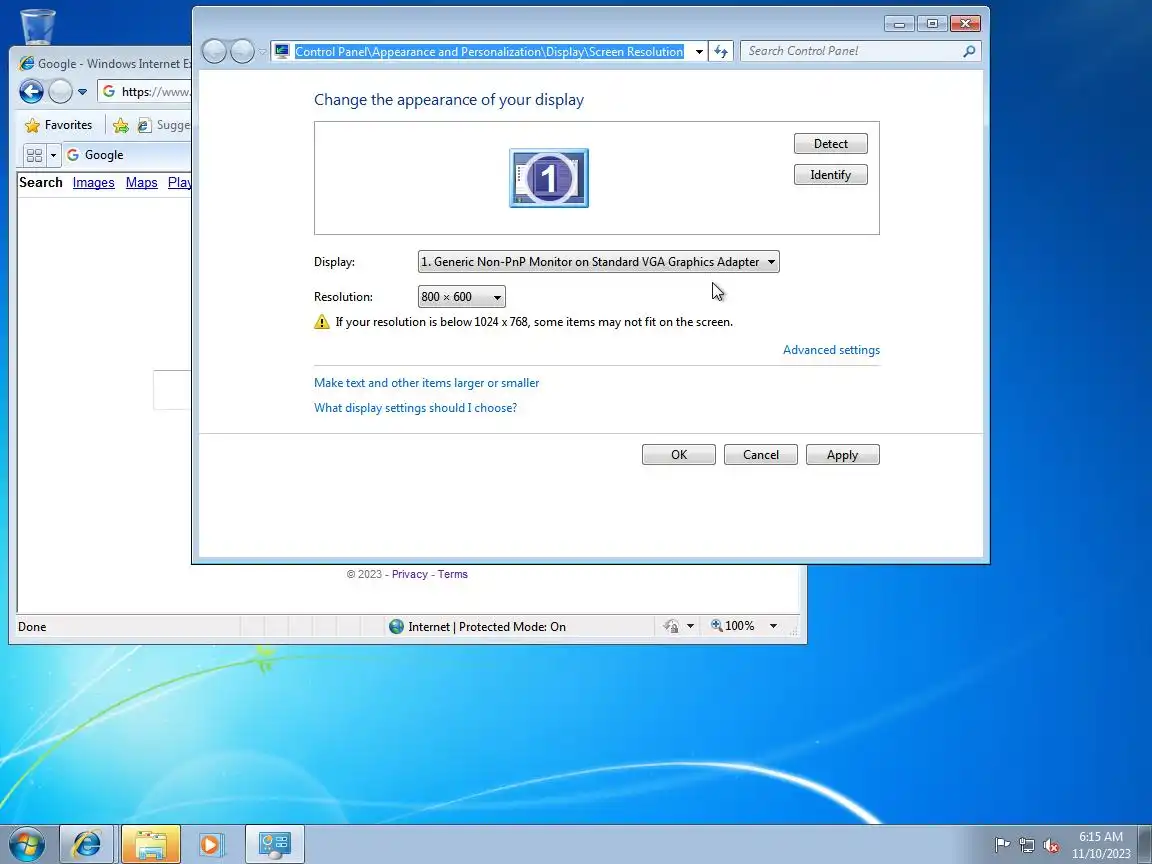Open dropdown next to IE status bar padlock

690,626
